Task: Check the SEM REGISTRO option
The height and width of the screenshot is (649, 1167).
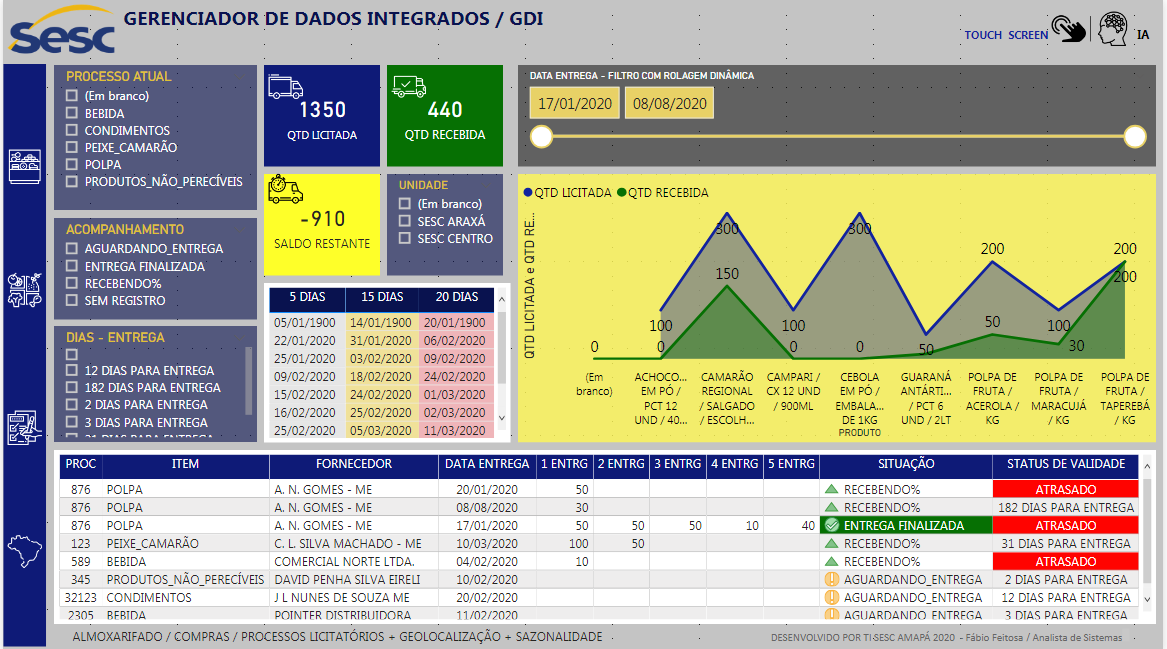Action: click(x=71, y=301)
